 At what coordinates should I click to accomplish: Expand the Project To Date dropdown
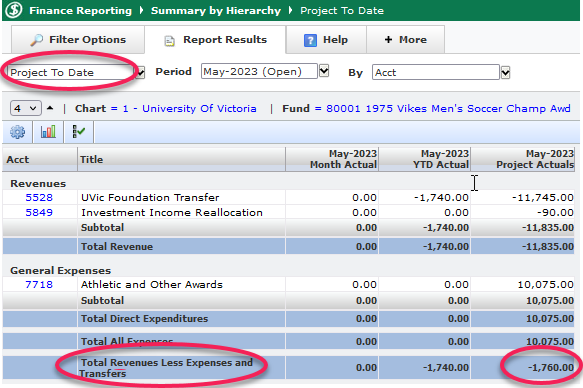(141, 72)
